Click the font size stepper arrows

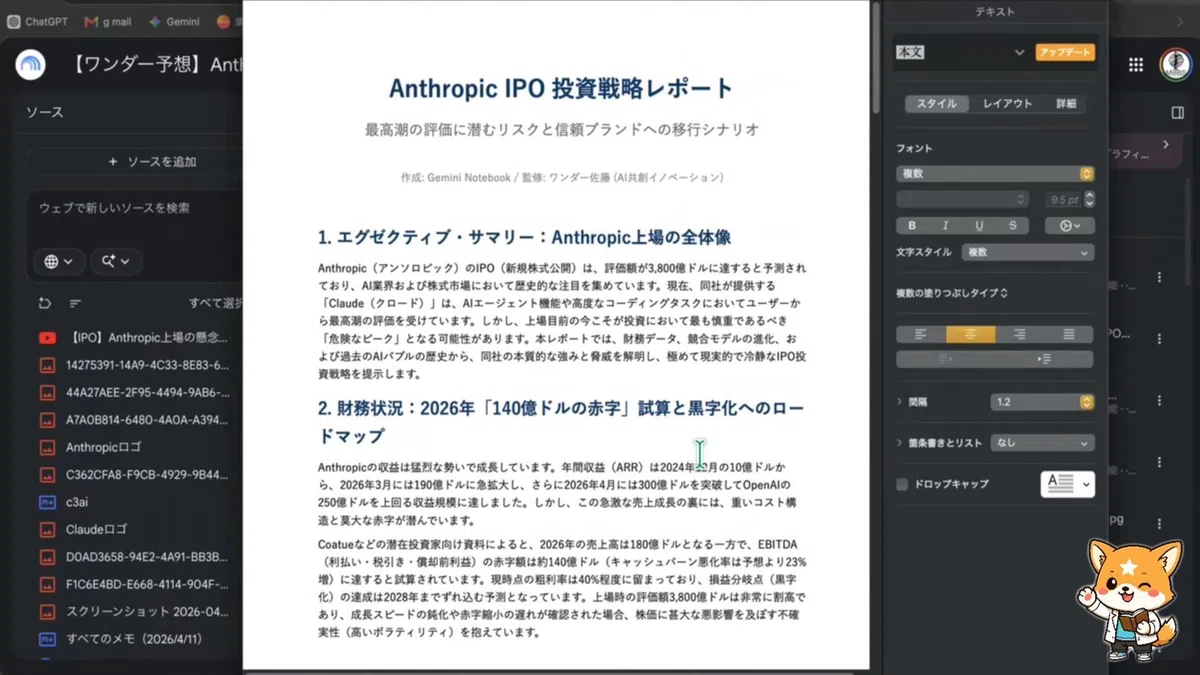(1089, 199)
